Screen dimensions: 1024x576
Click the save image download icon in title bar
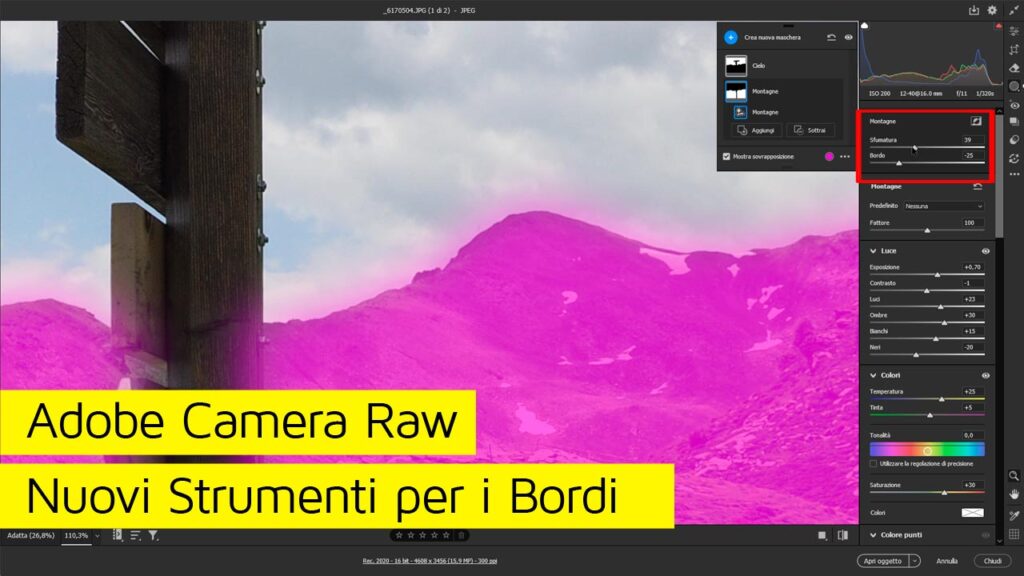tap(974, 10)
